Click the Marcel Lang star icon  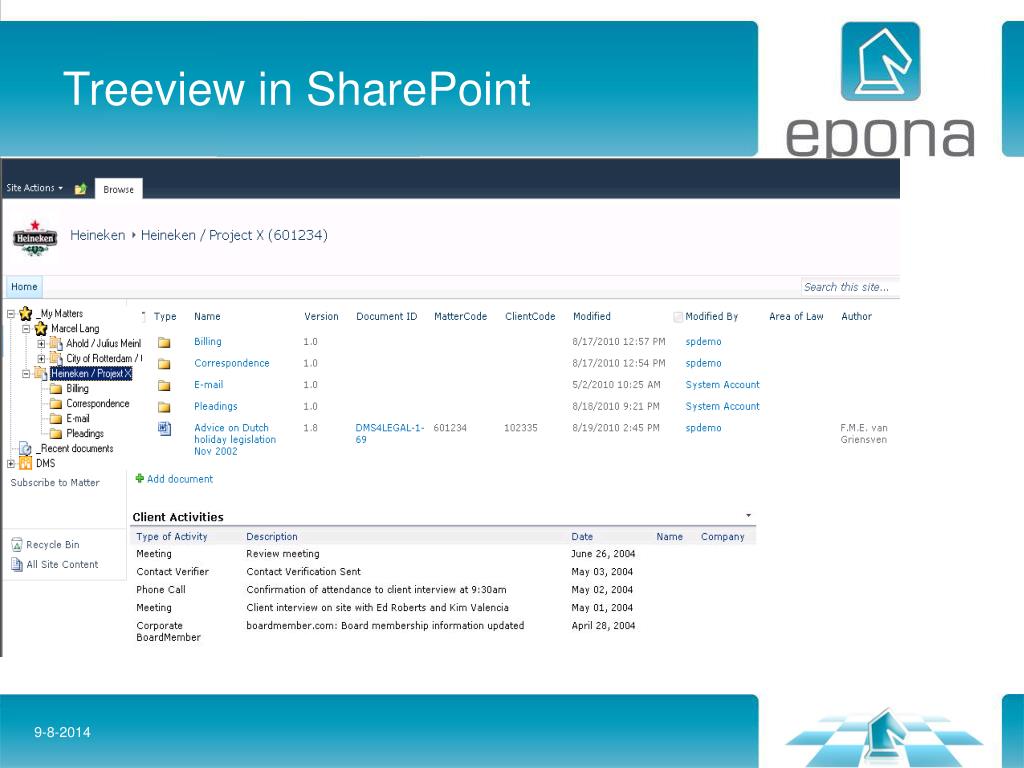tap(40, 328)
